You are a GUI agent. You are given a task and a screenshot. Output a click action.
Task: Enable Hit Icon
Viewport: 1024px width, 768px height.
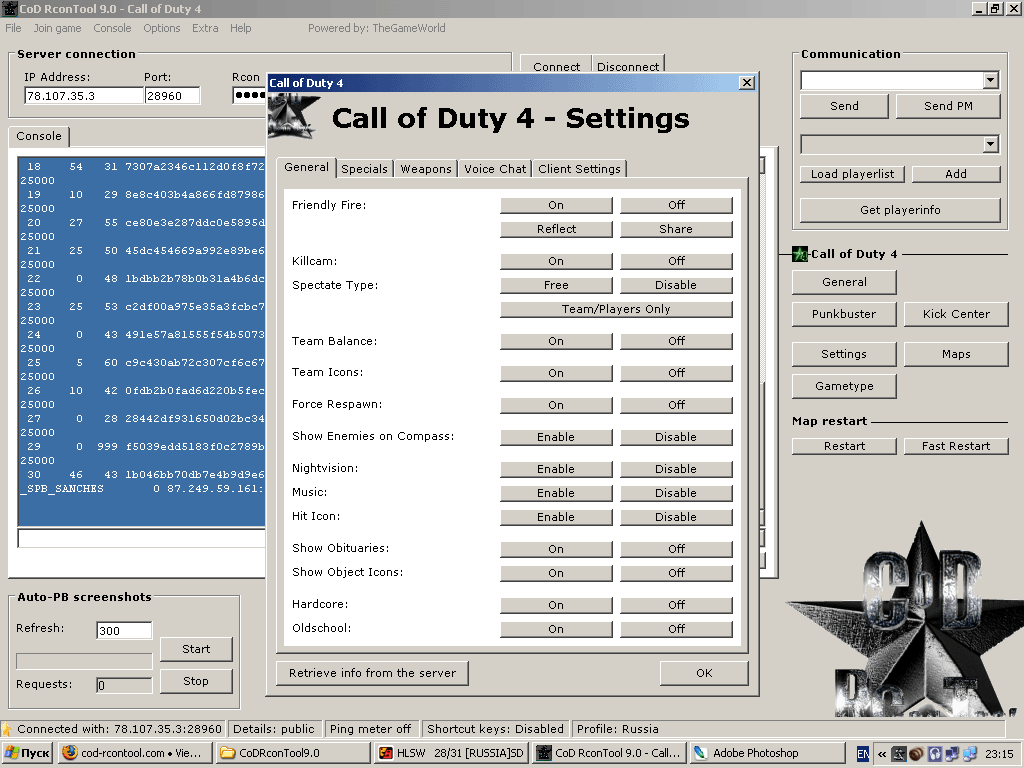click(556, 517)
